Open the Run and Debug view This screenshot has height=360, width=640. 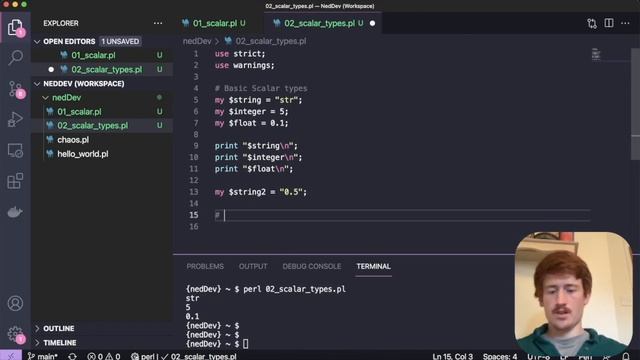click(x=15, y=120)
